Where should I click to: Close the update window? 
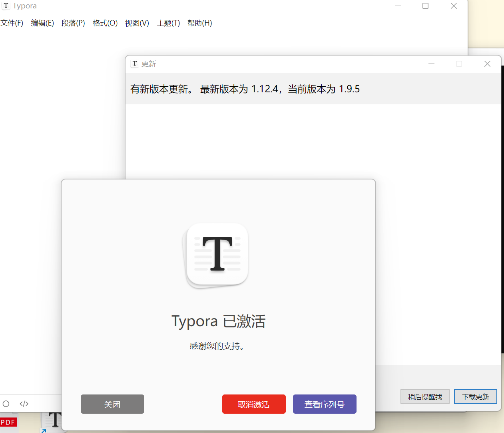click(487, 64)
